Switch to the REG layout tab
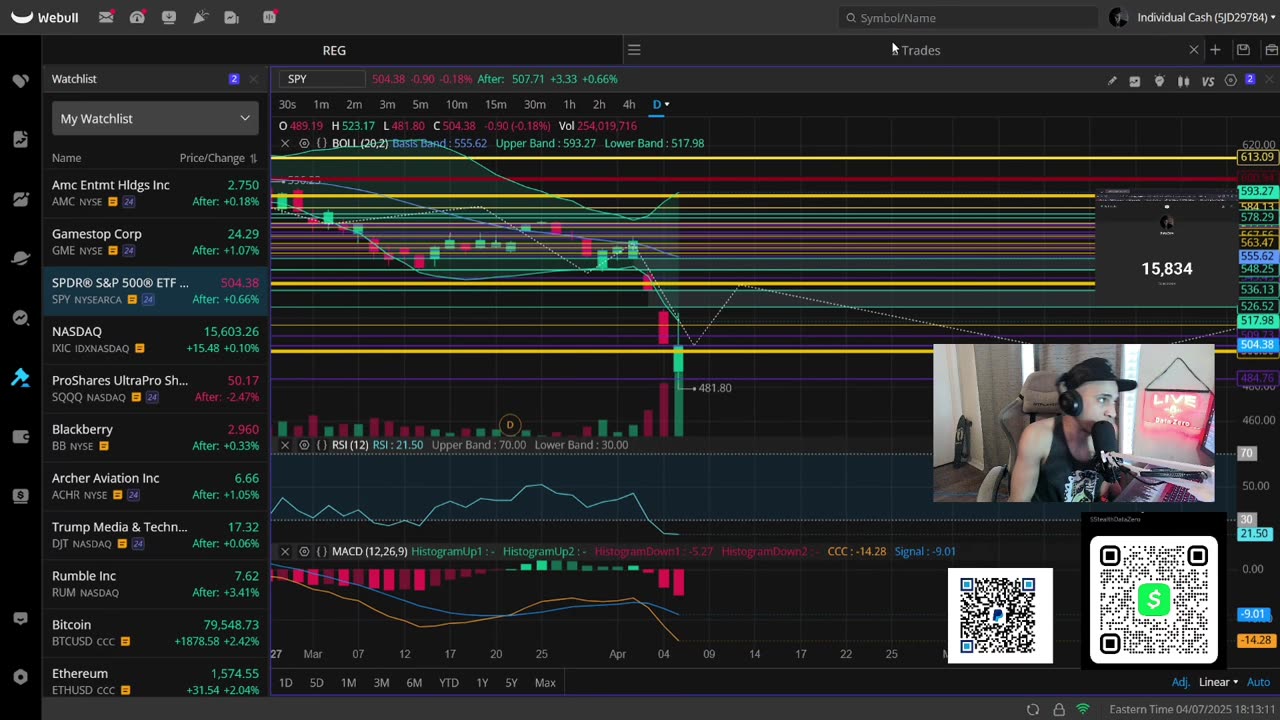Screen dimensions: 1280x720 [x=334, y=50]
